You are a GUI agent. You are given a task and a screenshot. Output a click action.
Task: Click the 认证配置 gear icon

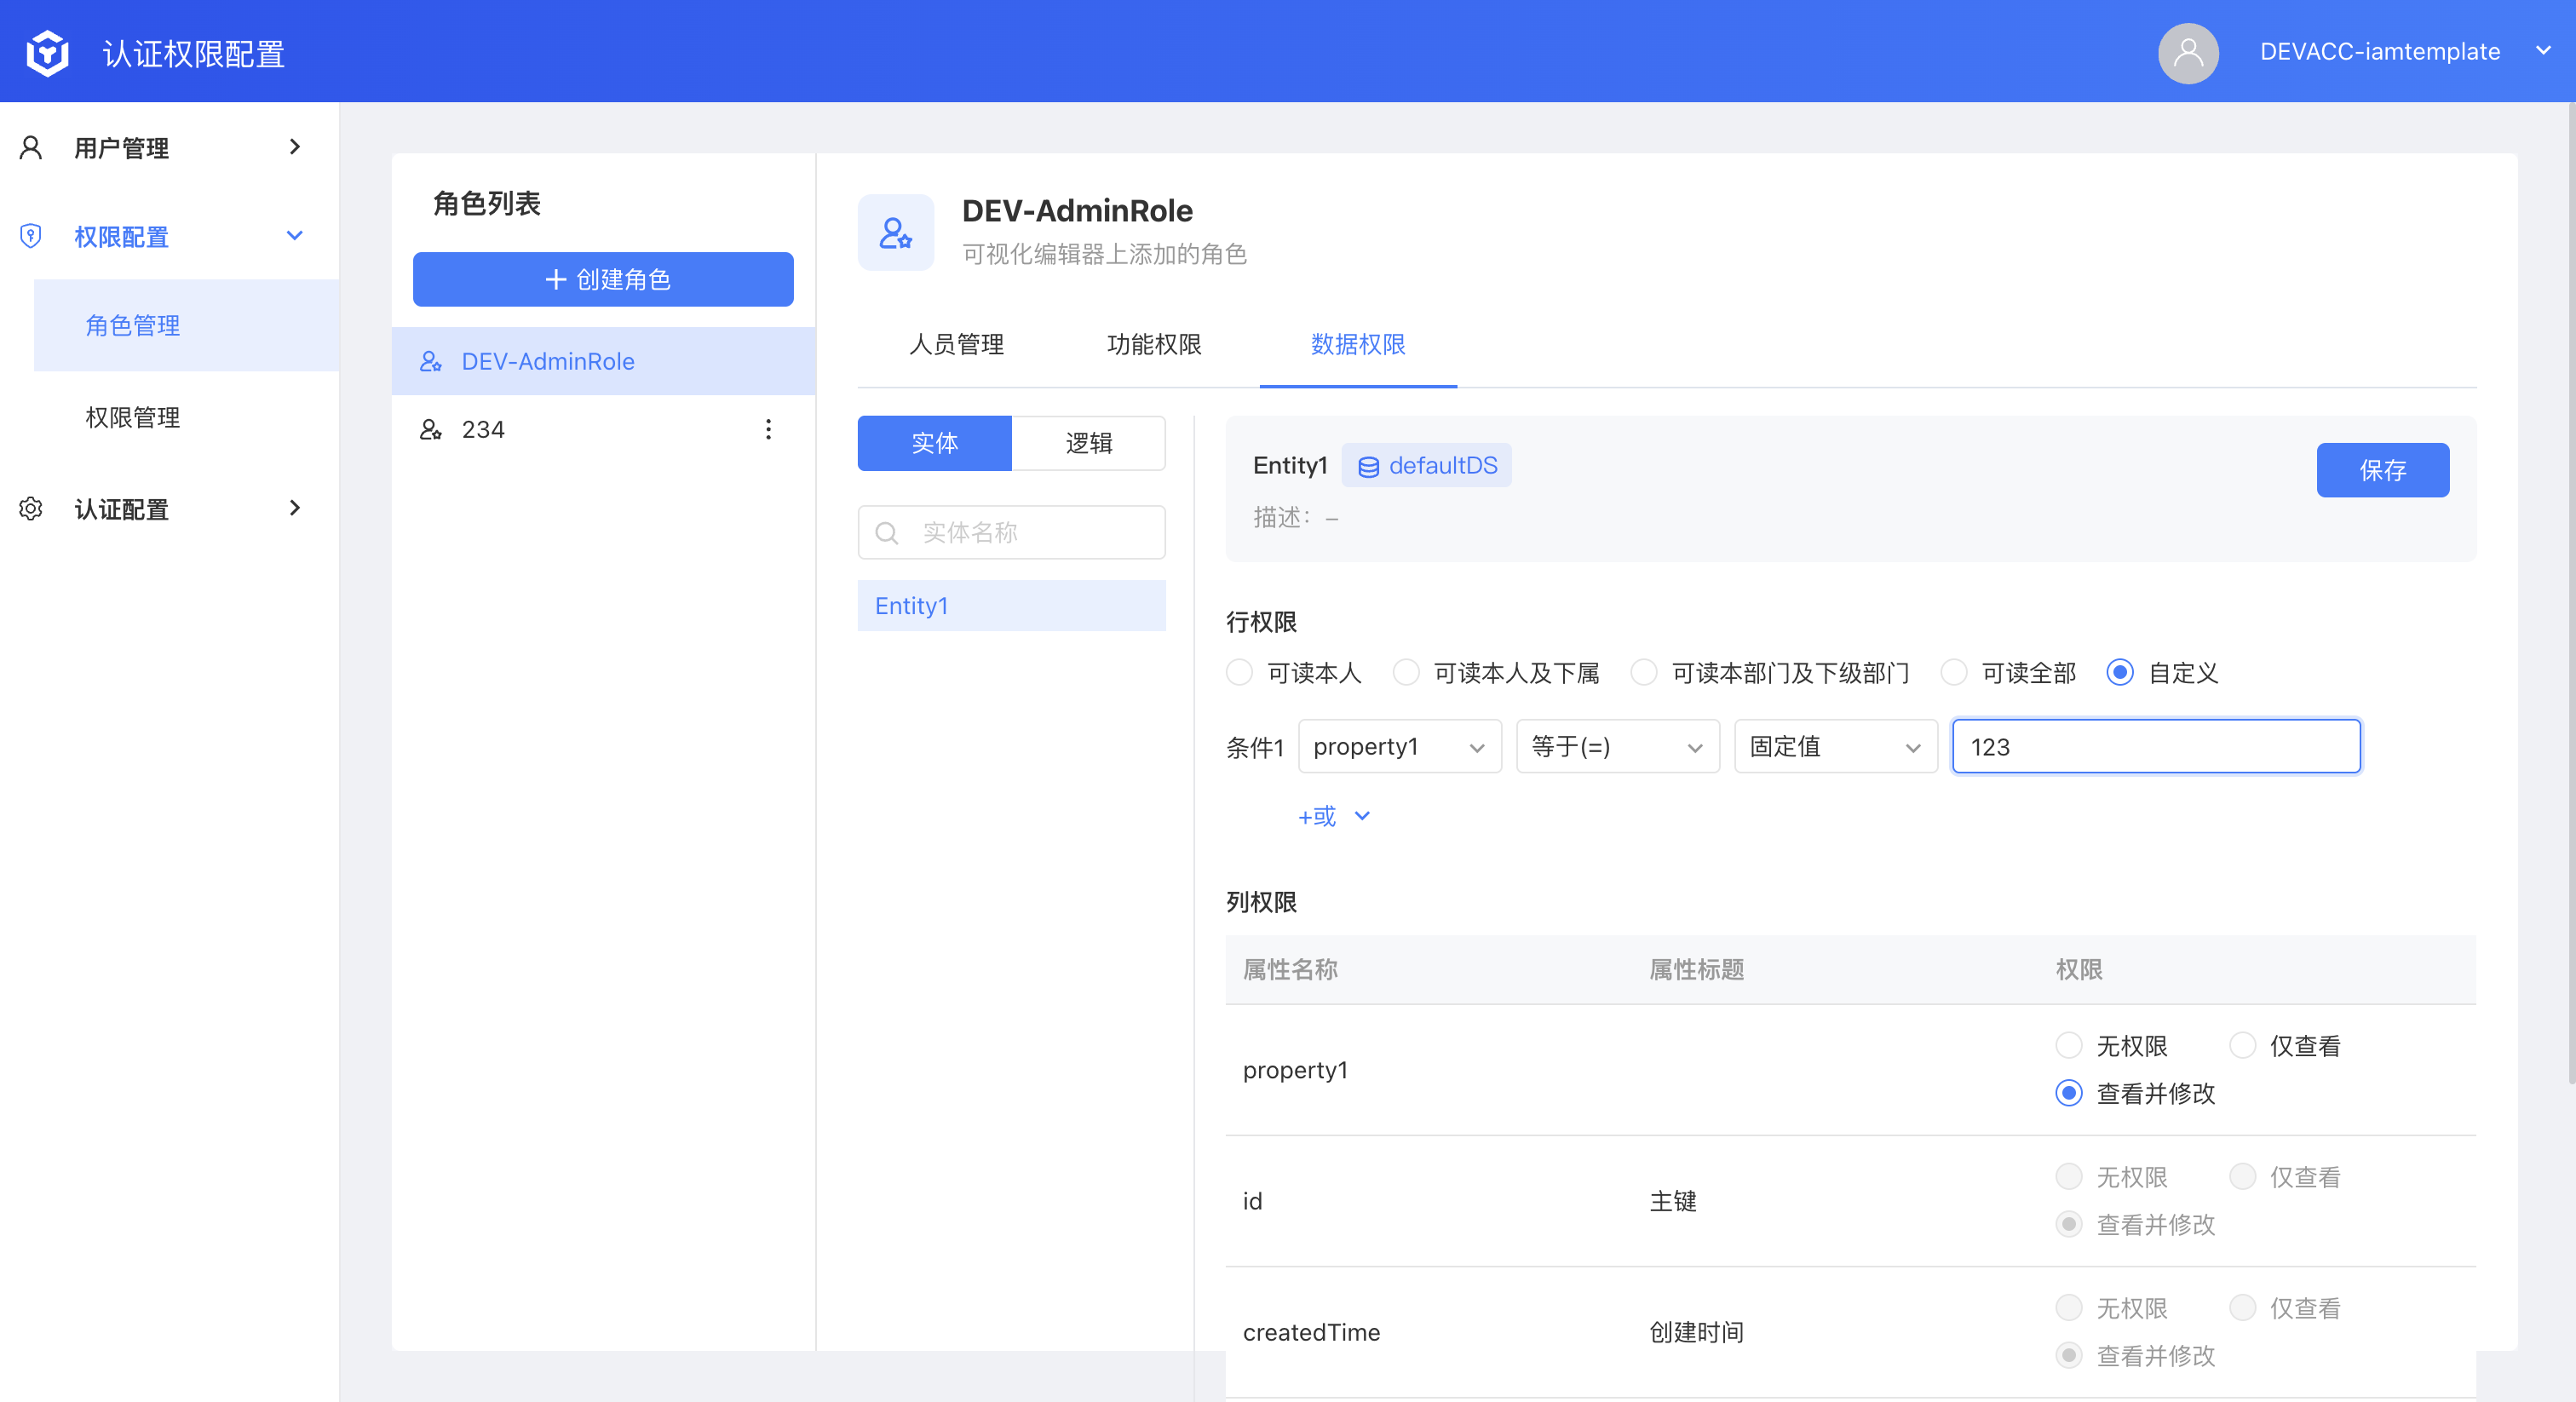[31, 508]
